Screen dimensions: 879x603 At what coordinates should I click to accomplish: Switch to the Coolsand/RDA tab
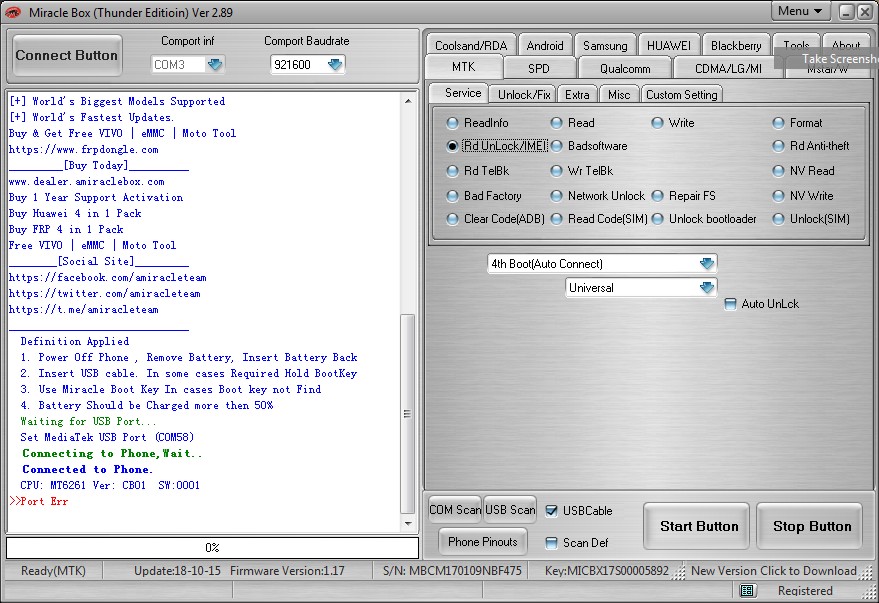click(471, 45)
